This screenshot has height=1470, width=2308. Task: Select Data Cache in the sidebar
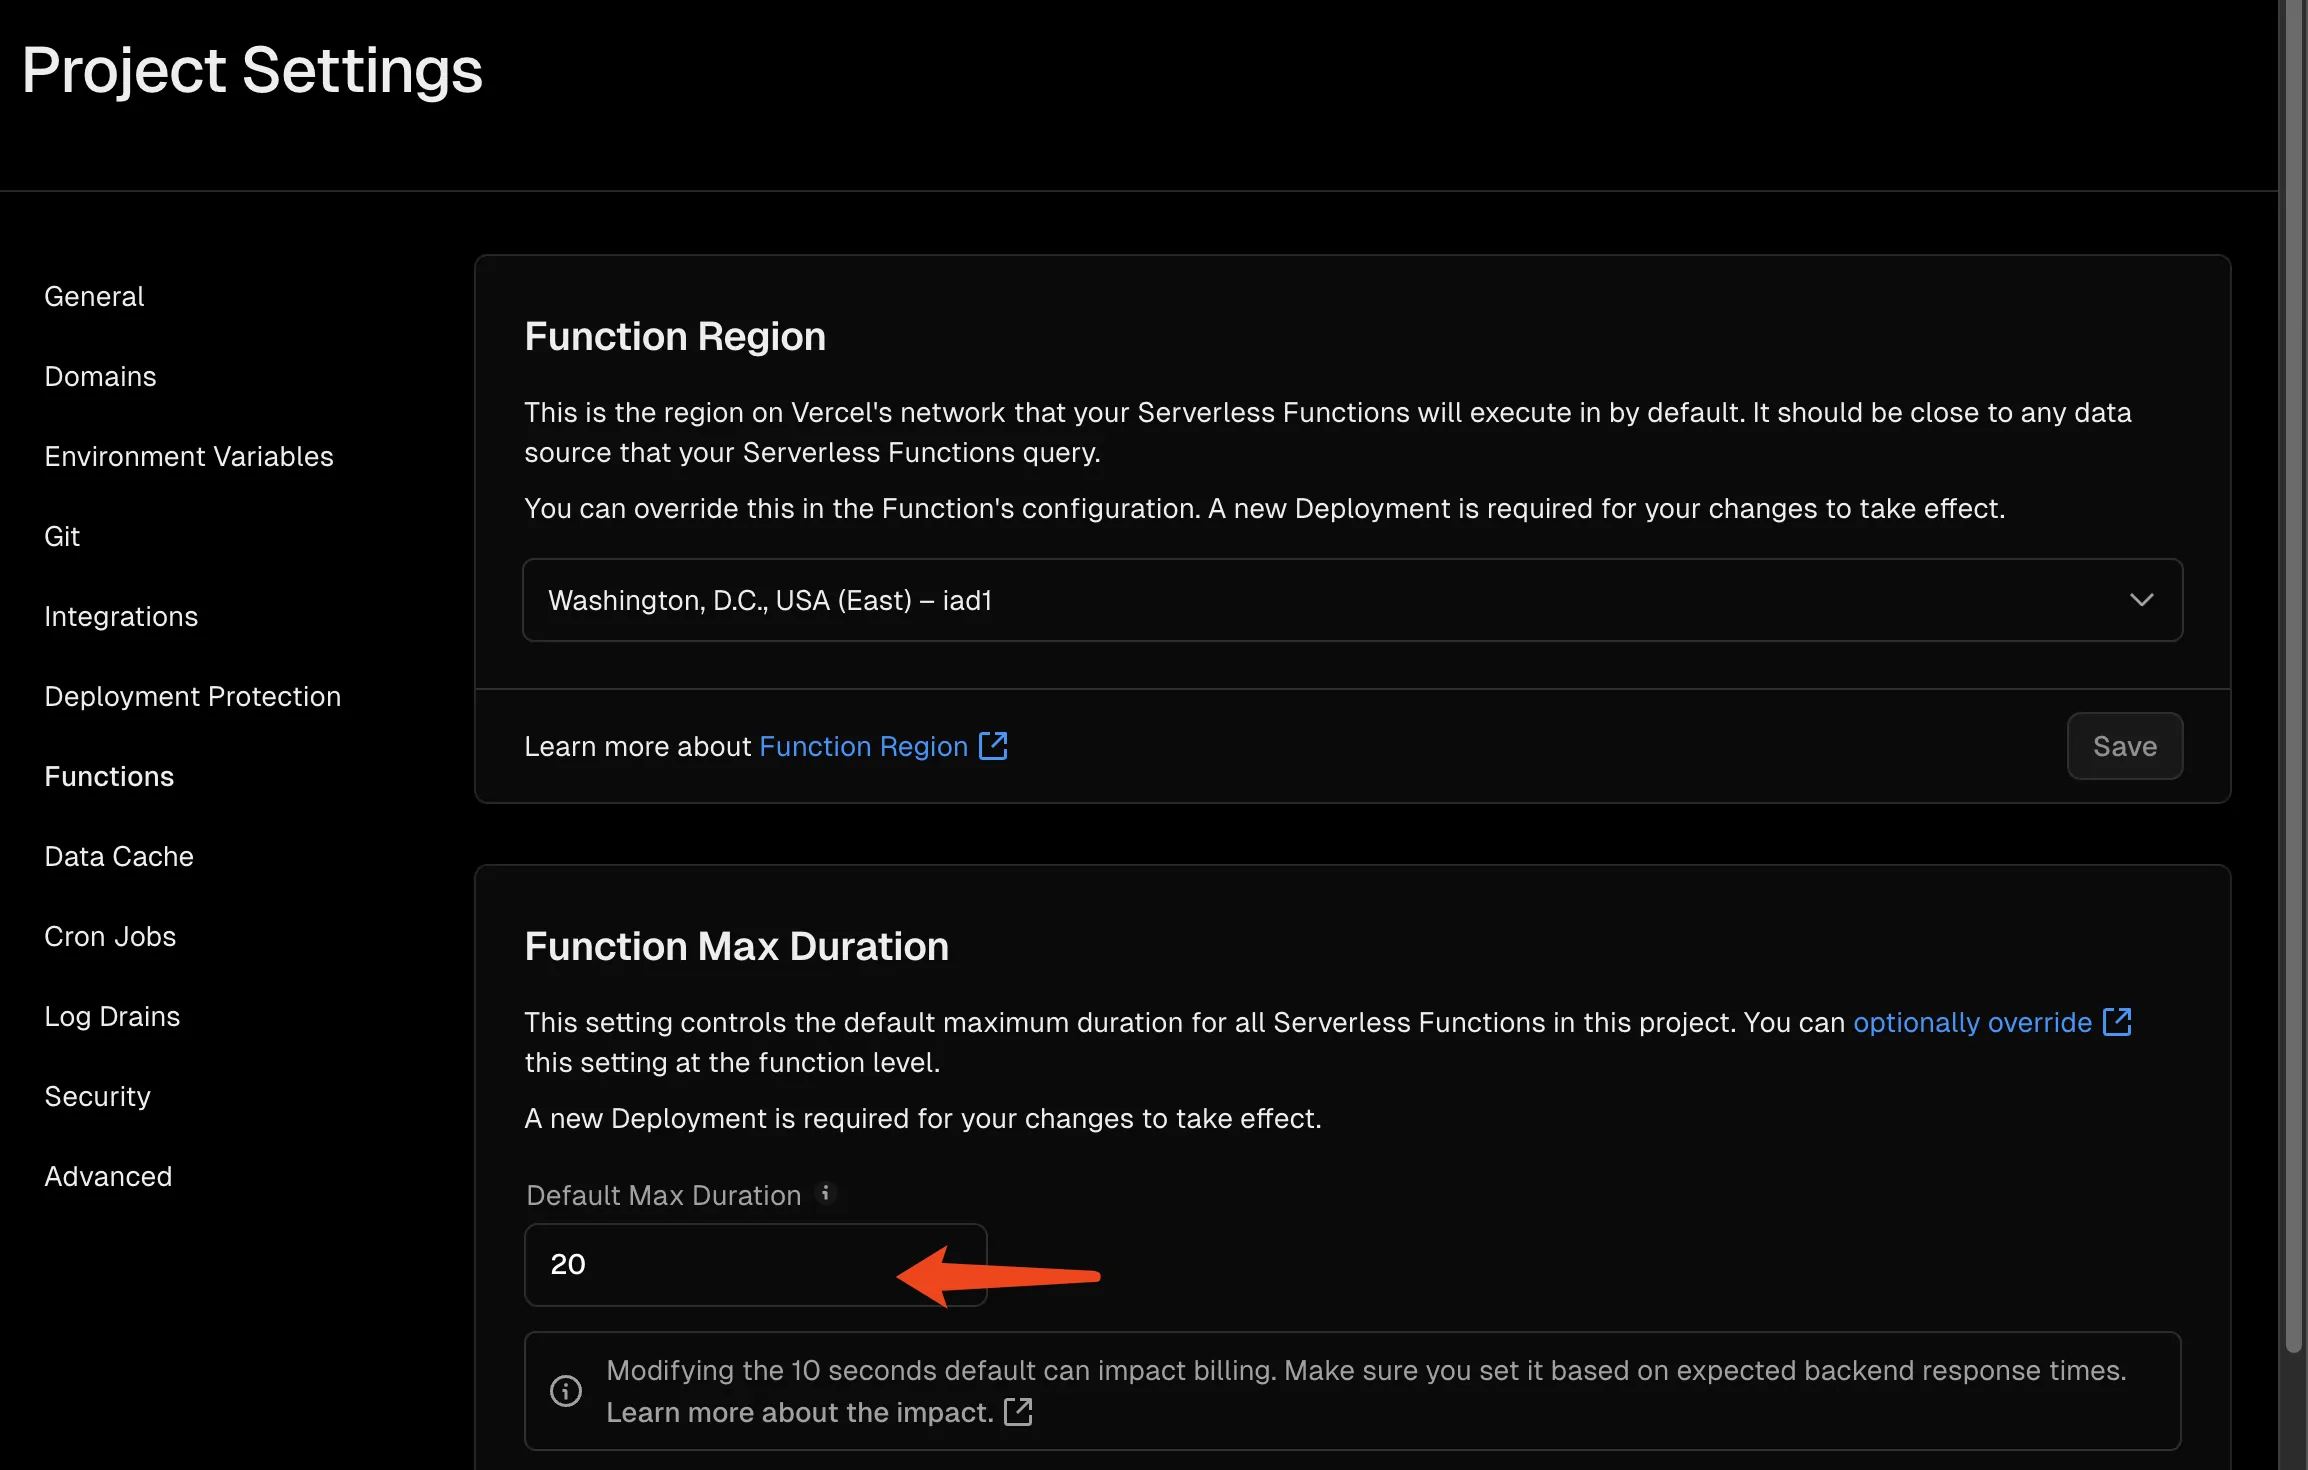119,856
